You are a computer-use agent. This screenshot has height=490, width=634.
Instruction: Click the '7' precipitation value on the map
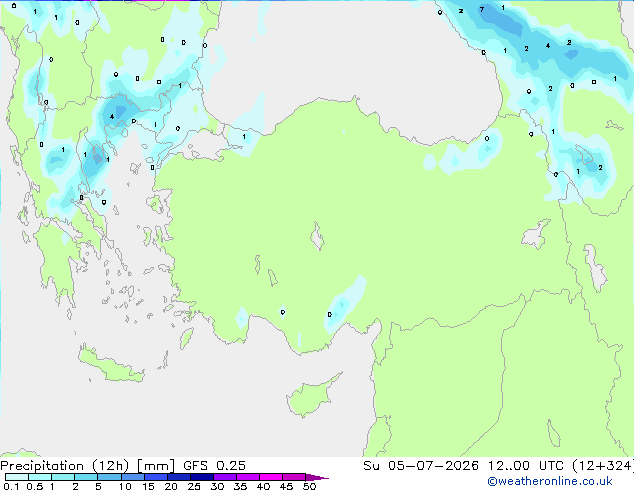482,9
